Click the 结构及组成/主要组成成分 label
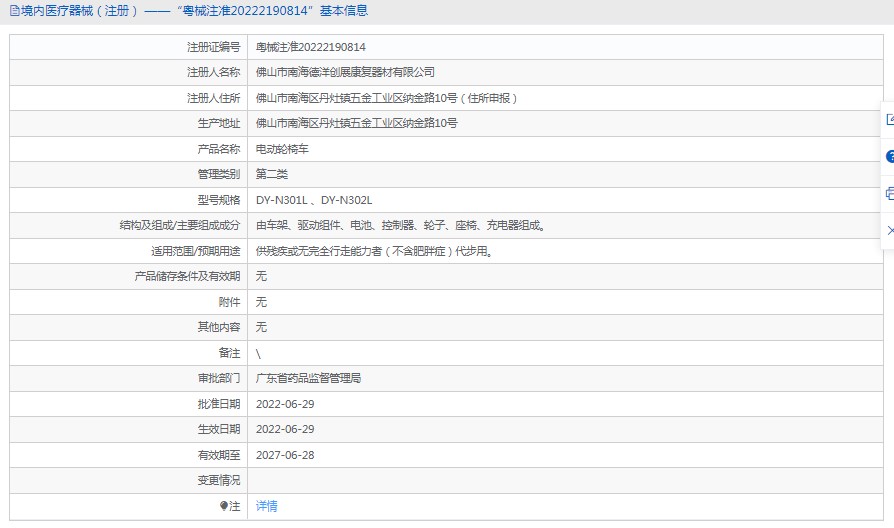 pyautogui.click(x=180, y=225)
